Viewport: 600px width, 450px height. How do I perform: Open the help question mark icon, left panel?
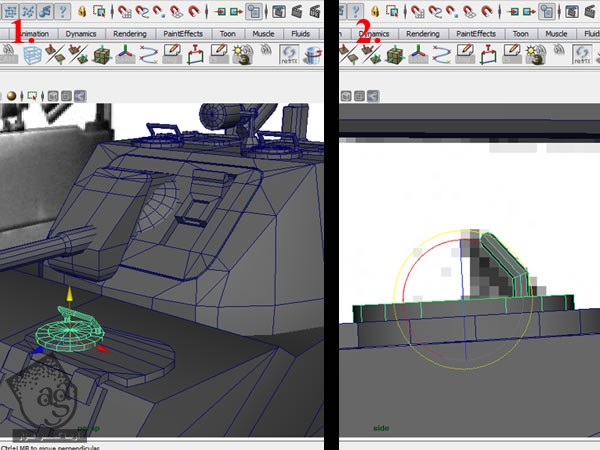coord(64,12)
